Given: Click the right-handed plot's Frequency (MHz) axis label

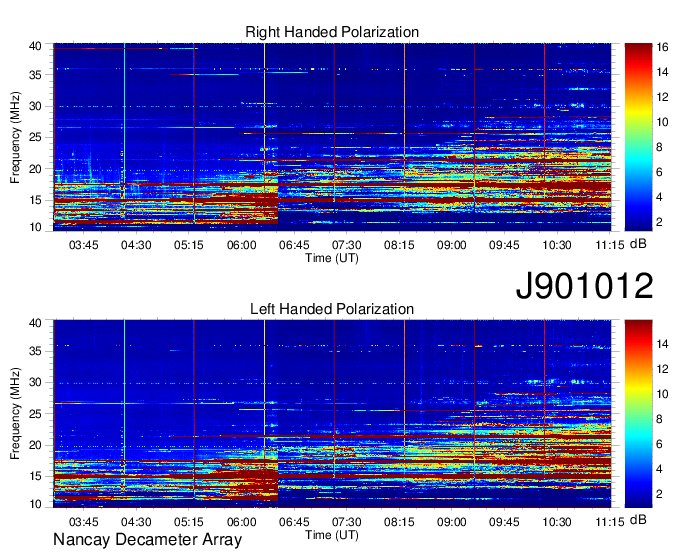Looking at the screenshot, I should pyautogui.click(x=15, y=137).
